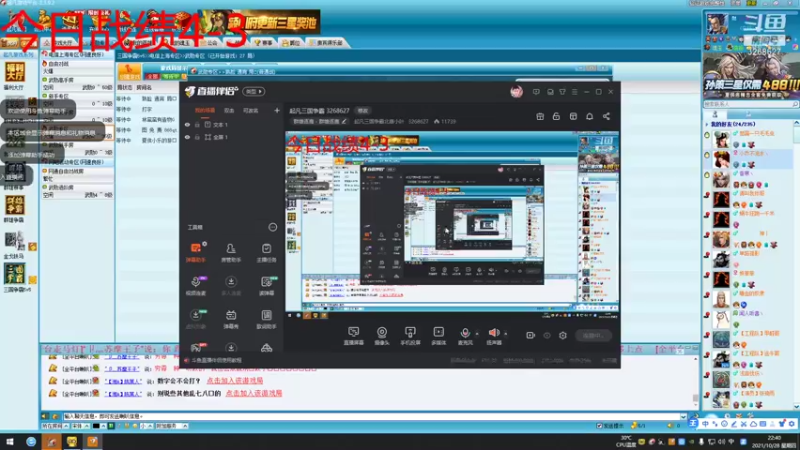This screenshot has height=450, width=800.
Task: Toggle the lock on the 全屏 1 source
Action: (x=197, y=137)
